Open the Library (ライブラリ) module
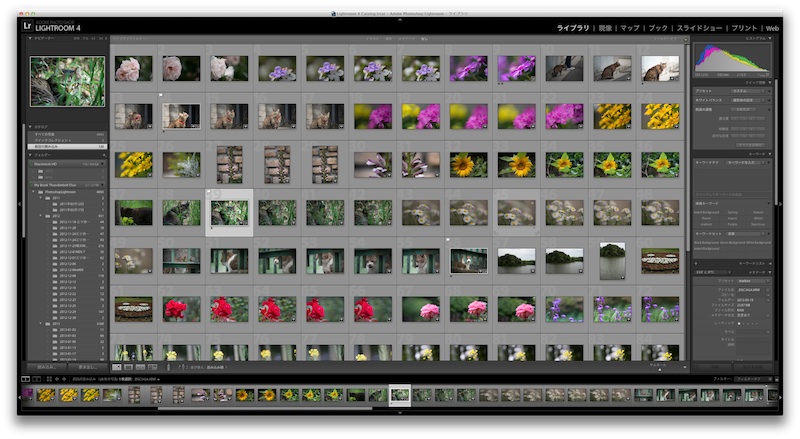 pos(572,28)
